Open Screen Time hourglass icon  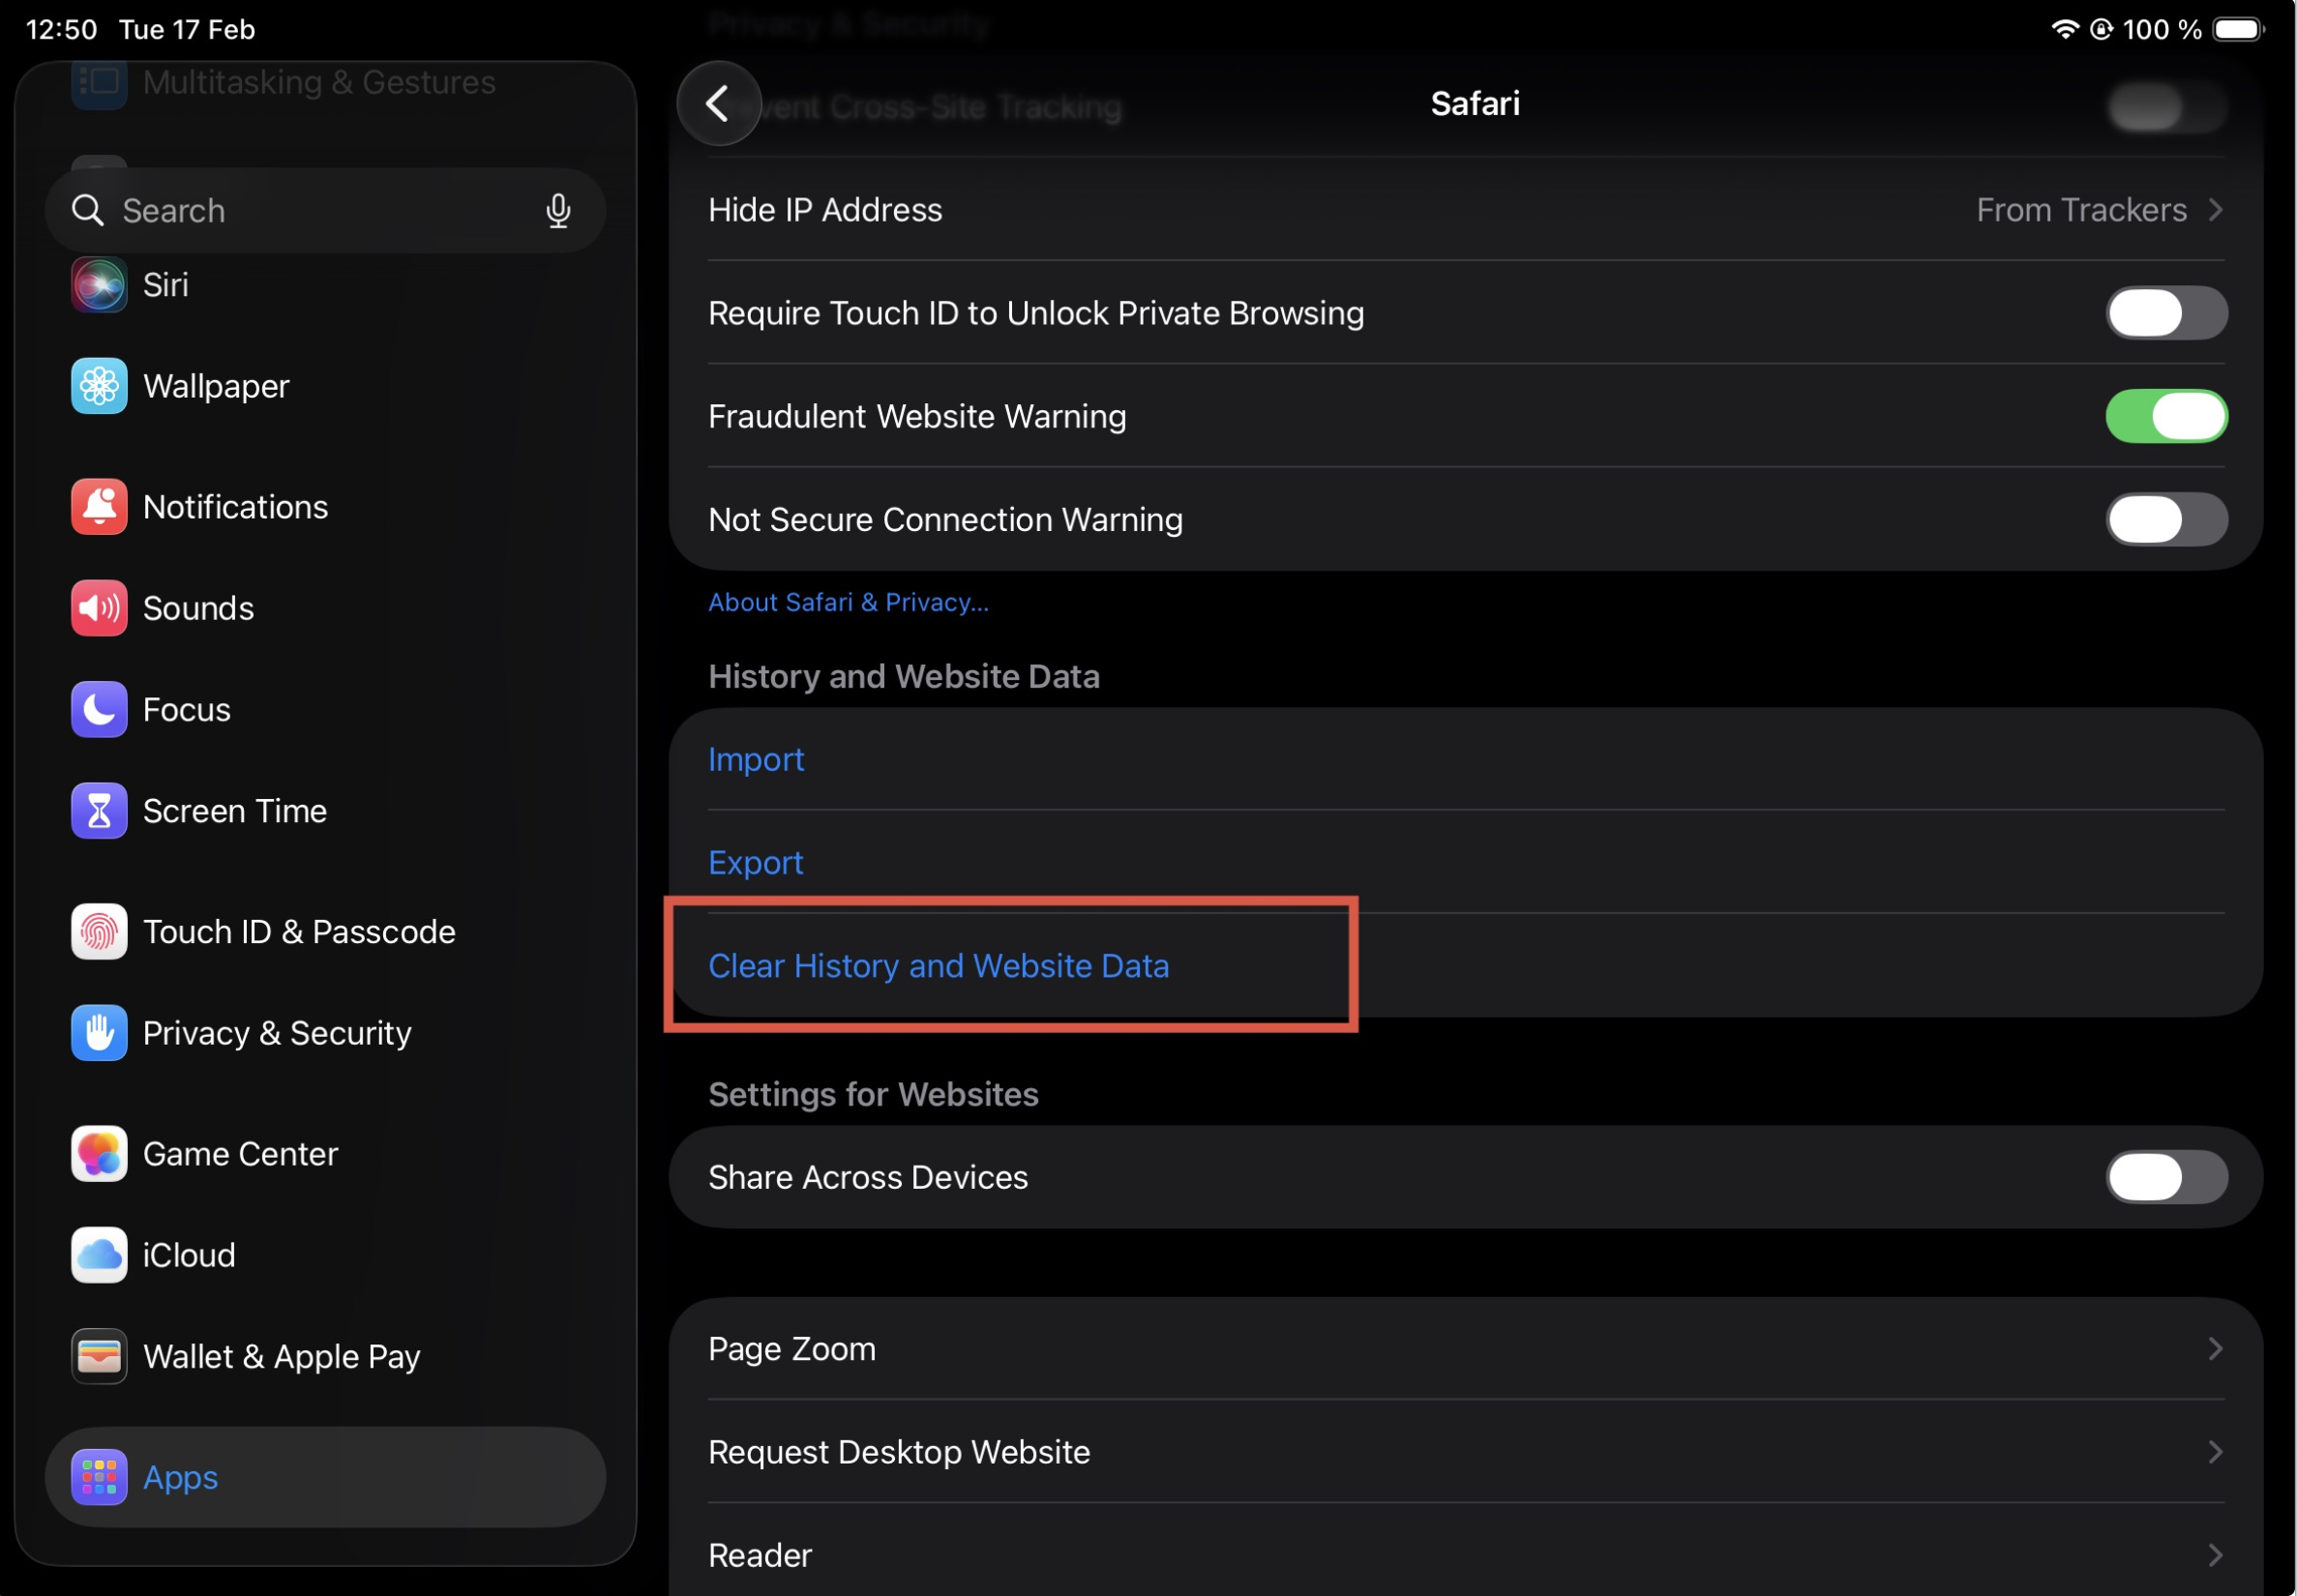[99, 811]
